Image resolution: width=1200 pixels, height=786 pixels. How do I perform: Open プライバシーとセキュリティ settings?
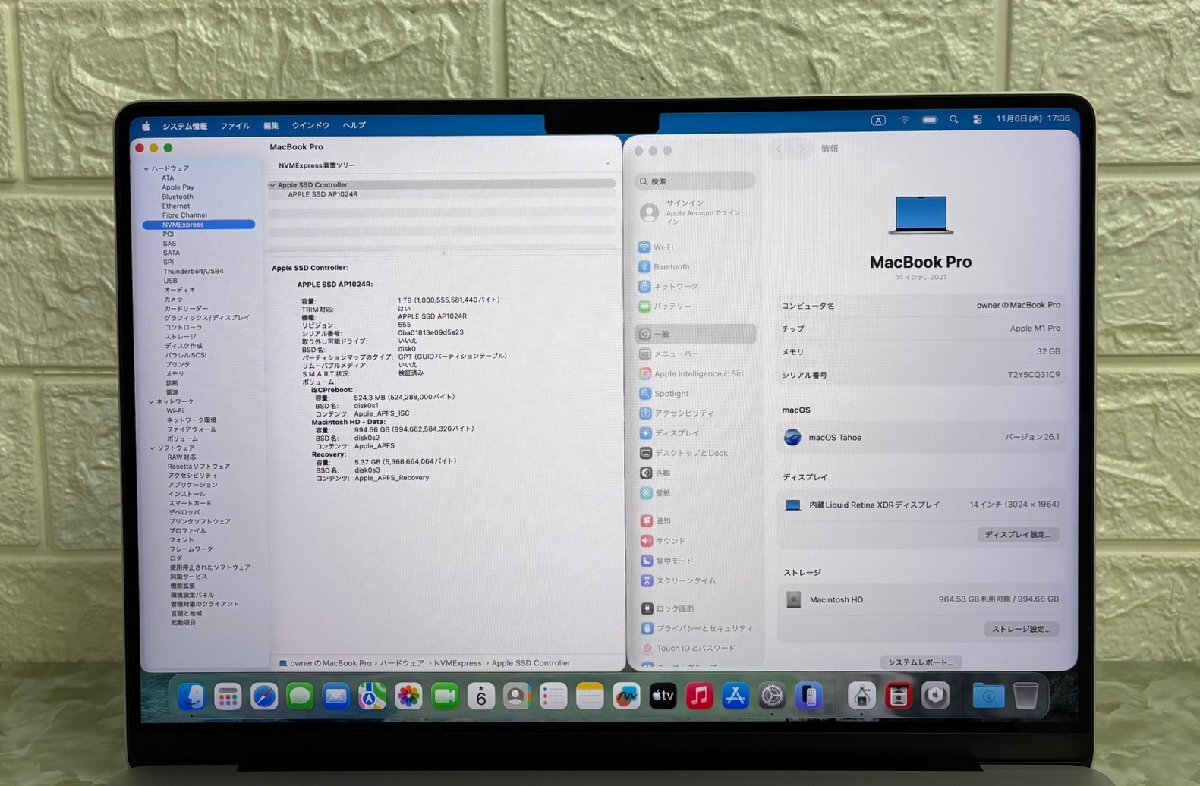point(696,628)
